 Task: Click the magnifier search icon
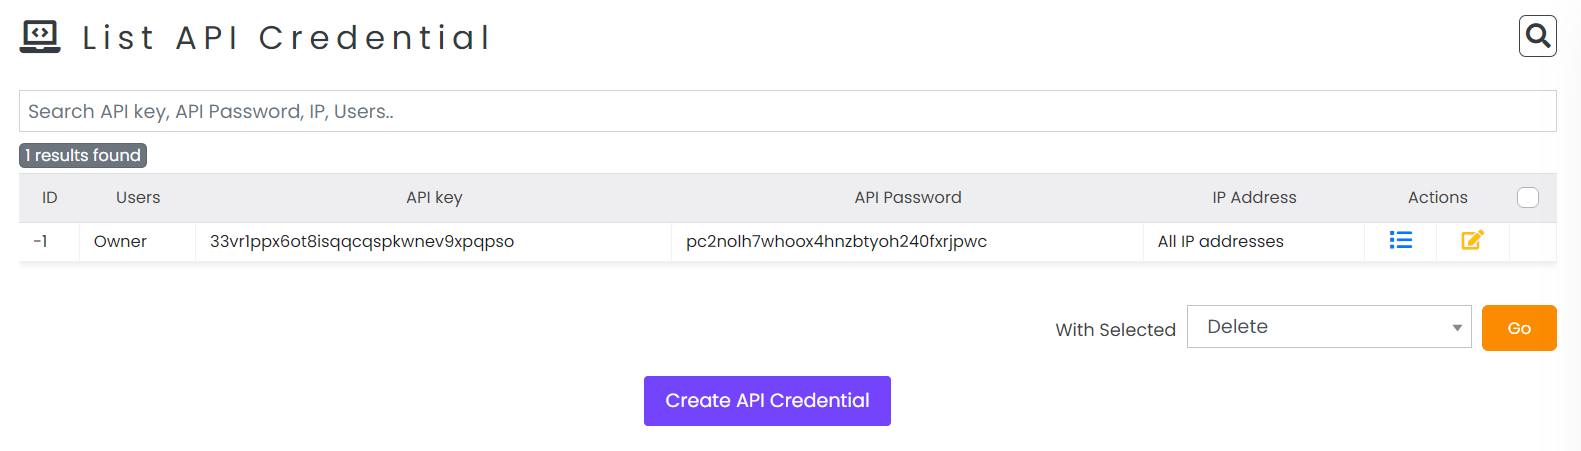click(x=1537, y=36)
